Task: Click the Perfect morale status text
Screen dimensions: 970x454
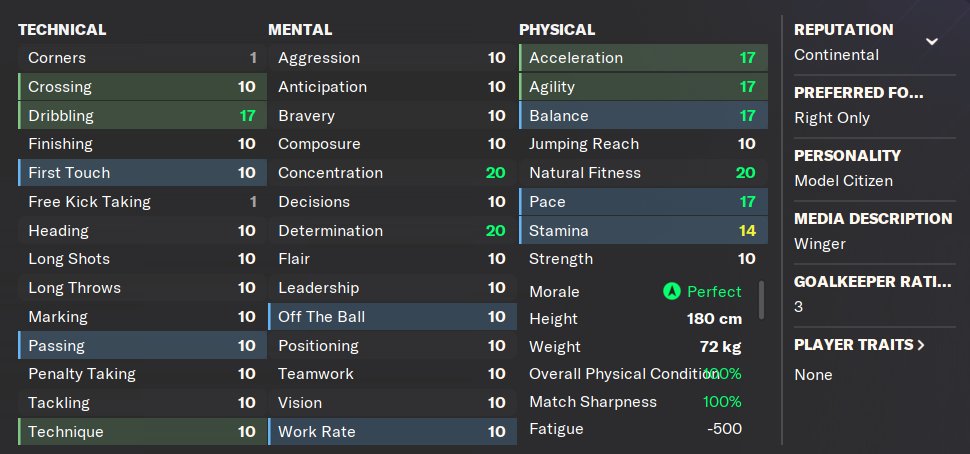Action: (714, 292)
